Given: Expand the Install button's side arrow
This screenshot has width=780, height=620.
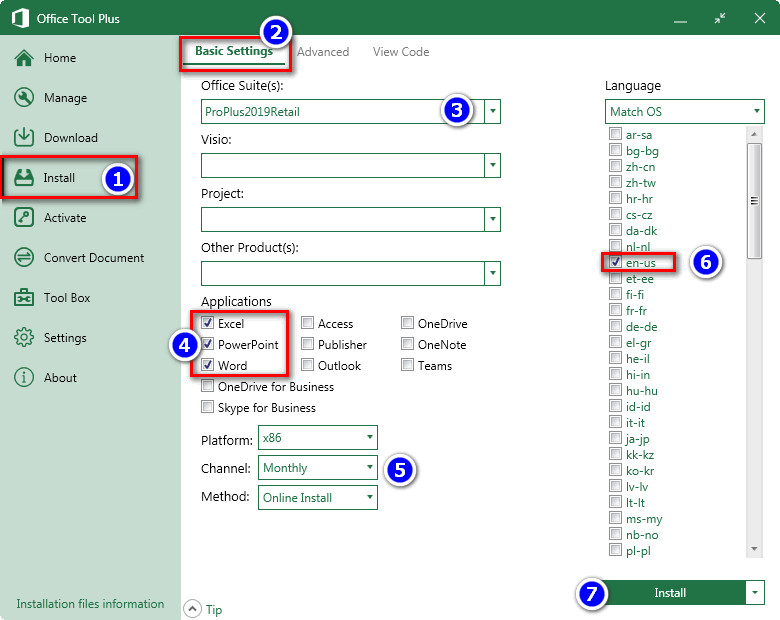Looking at the screenshot, I should (755, 592).
